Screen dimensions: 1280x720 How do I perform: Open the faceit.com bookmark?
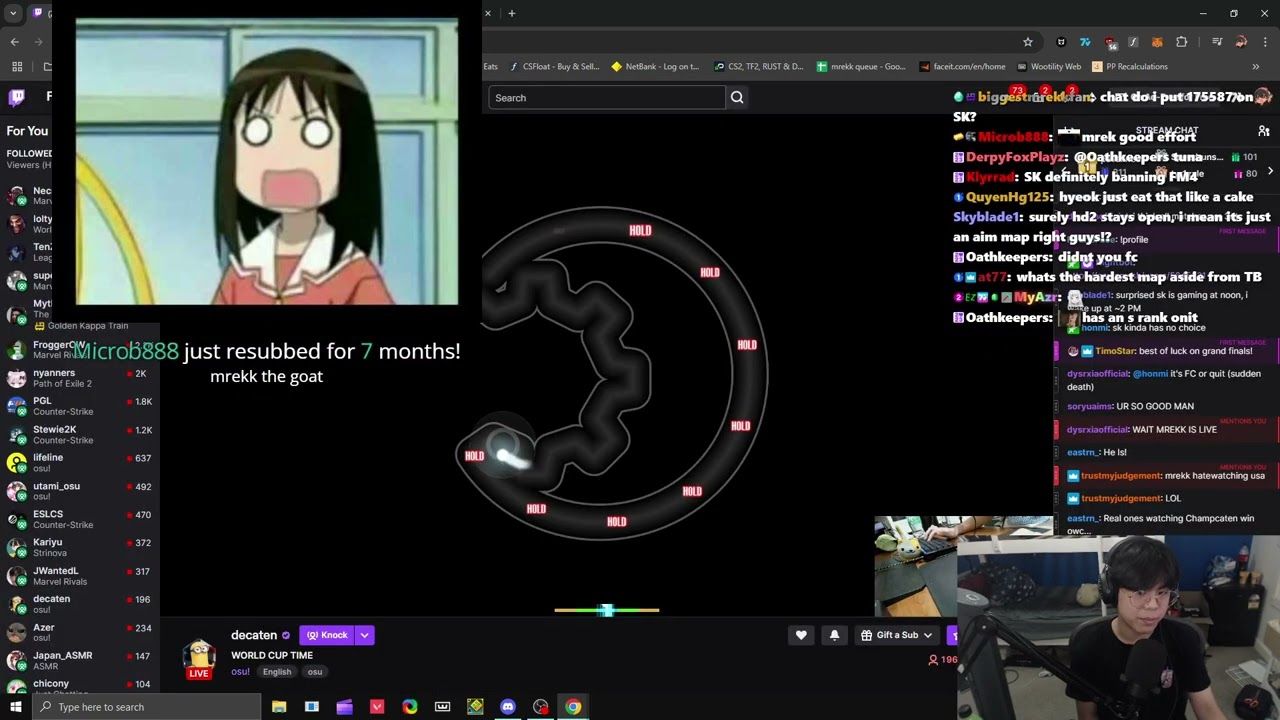962,67
